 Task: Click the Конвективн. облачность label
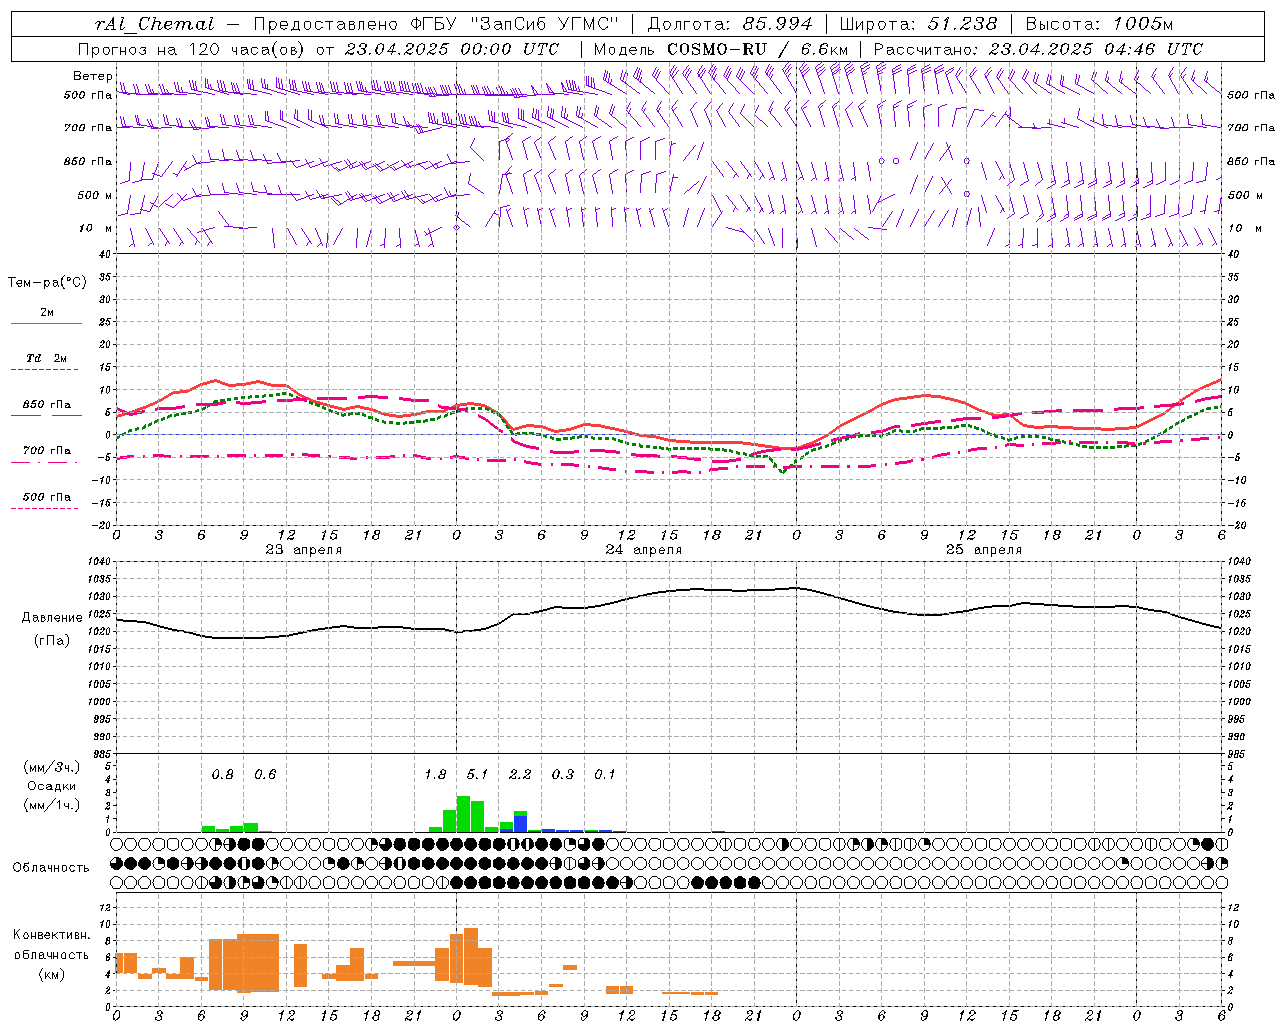pyautogui.click(x=51, y=945)
